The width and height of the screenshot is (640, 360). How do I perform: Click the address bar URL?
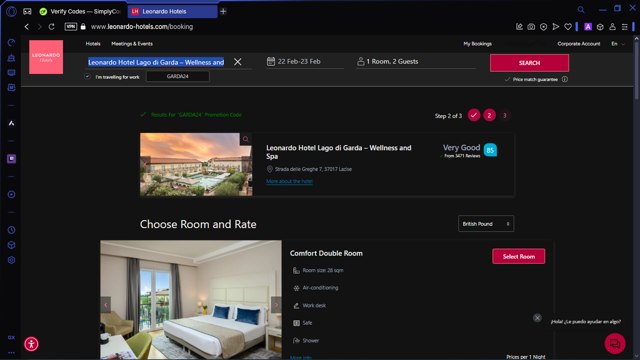point(142,27)
